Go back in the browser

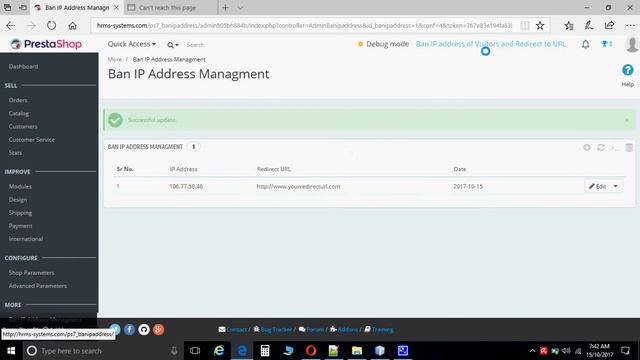coord(11,25)
